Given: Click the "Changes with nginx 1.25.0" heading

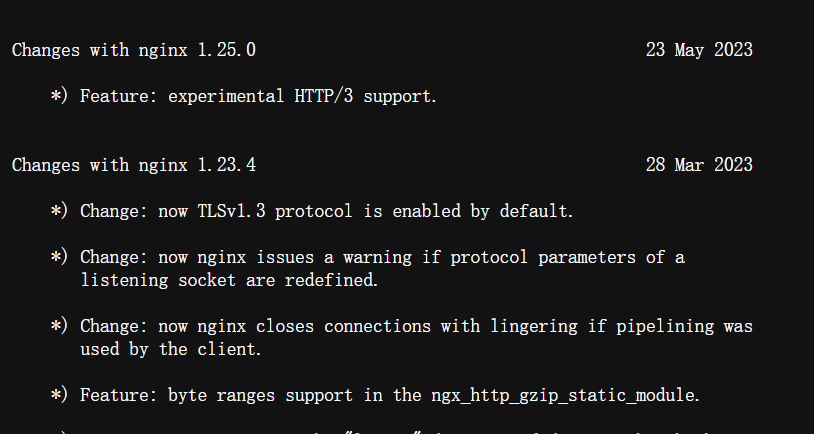Looking at the screenshot, I should pos(133,50).
